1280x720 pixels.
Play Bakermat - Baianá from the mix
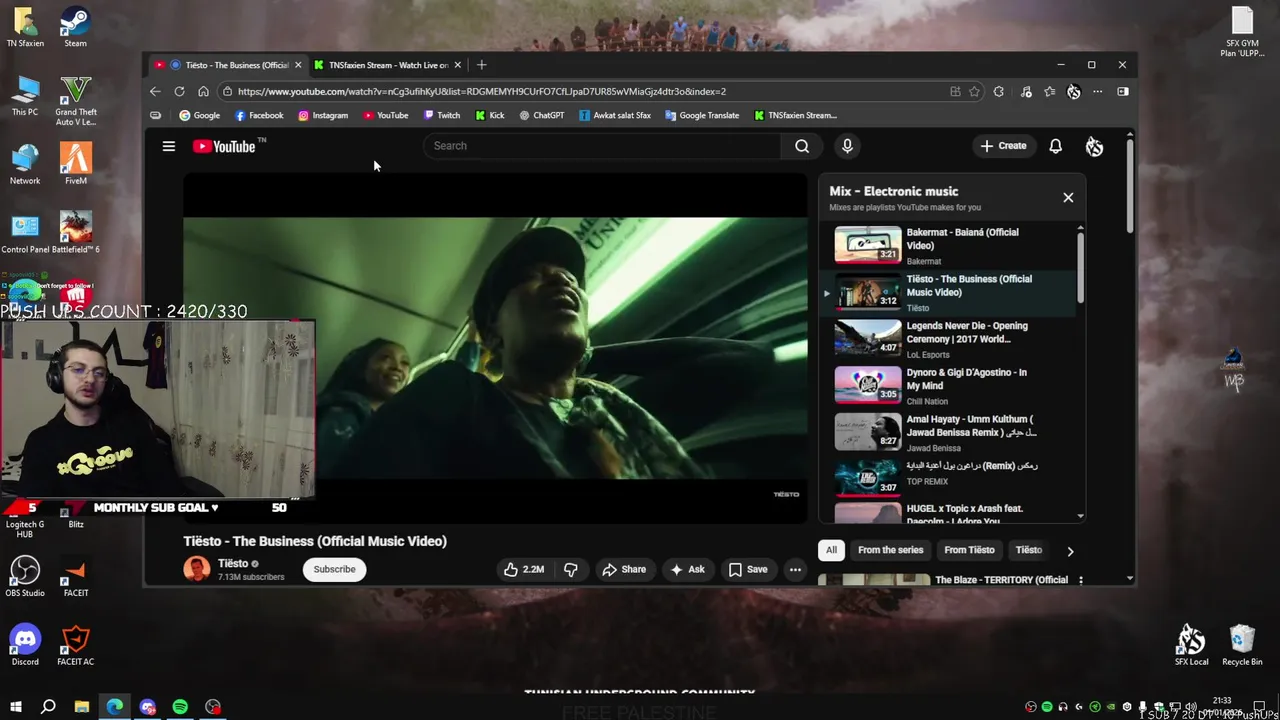pyautogui.click(x=948, y=245)
